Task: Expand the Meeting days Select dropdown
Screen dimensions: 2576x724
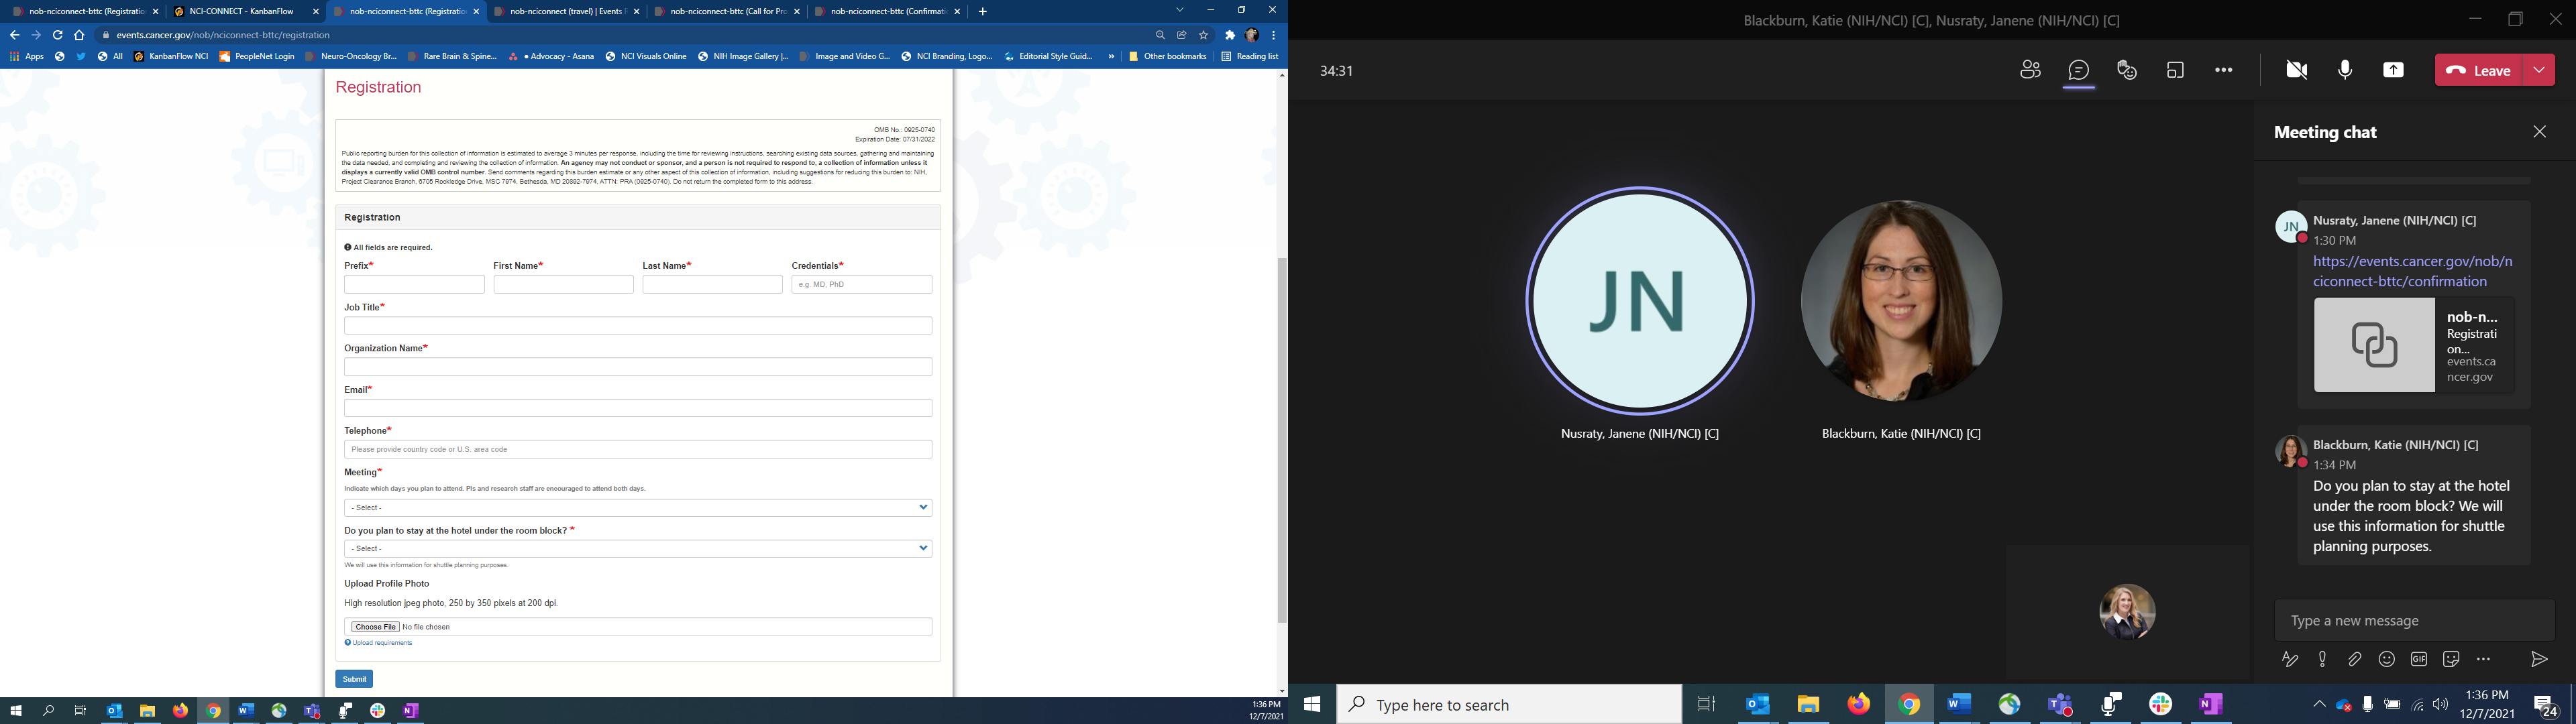Action: [x=637, y=507]
